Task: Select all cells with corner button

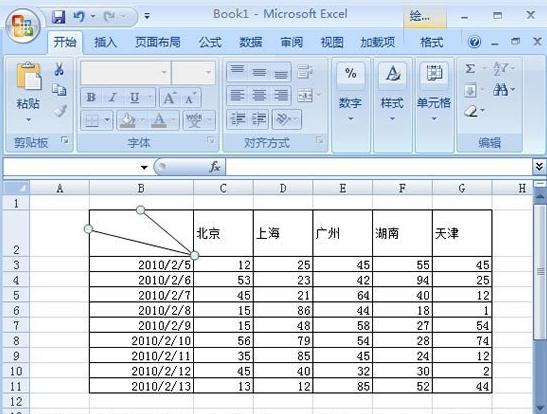Action: (x=16, y=188)
